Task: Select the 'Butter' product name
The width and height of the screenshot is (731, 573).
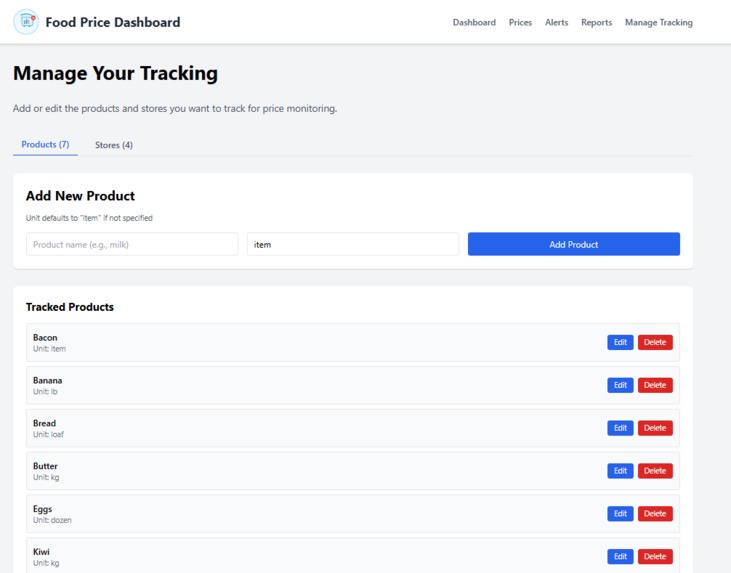Action: 45,466
